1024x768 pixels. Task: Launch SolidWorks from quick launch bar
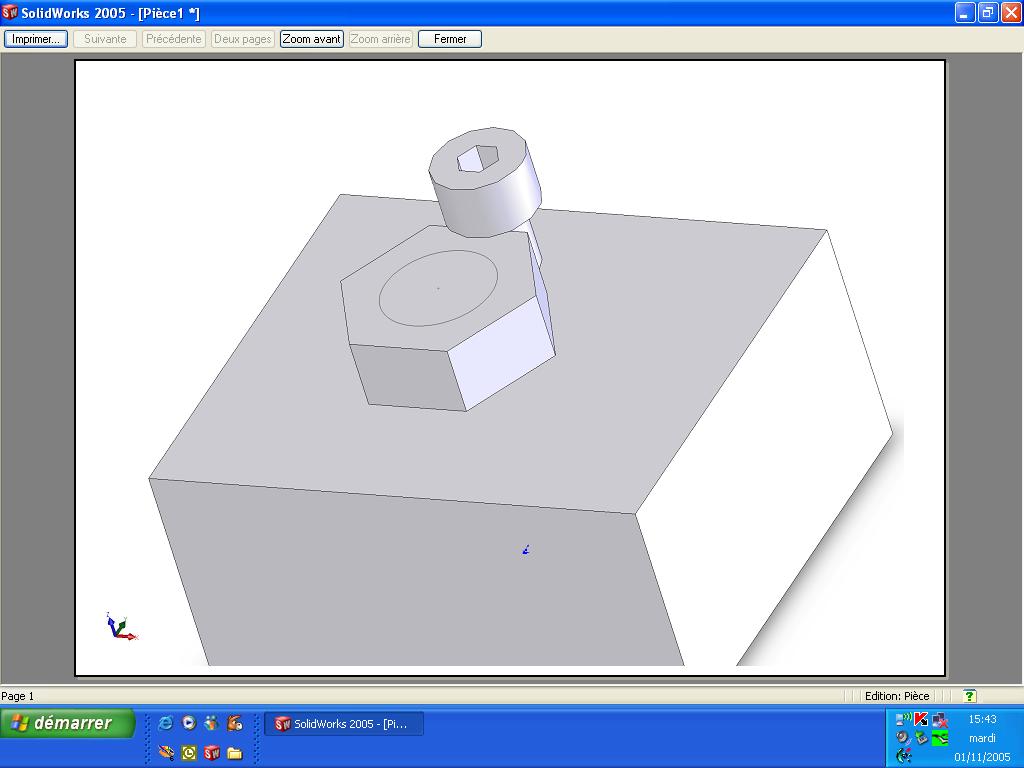(211, 753)
